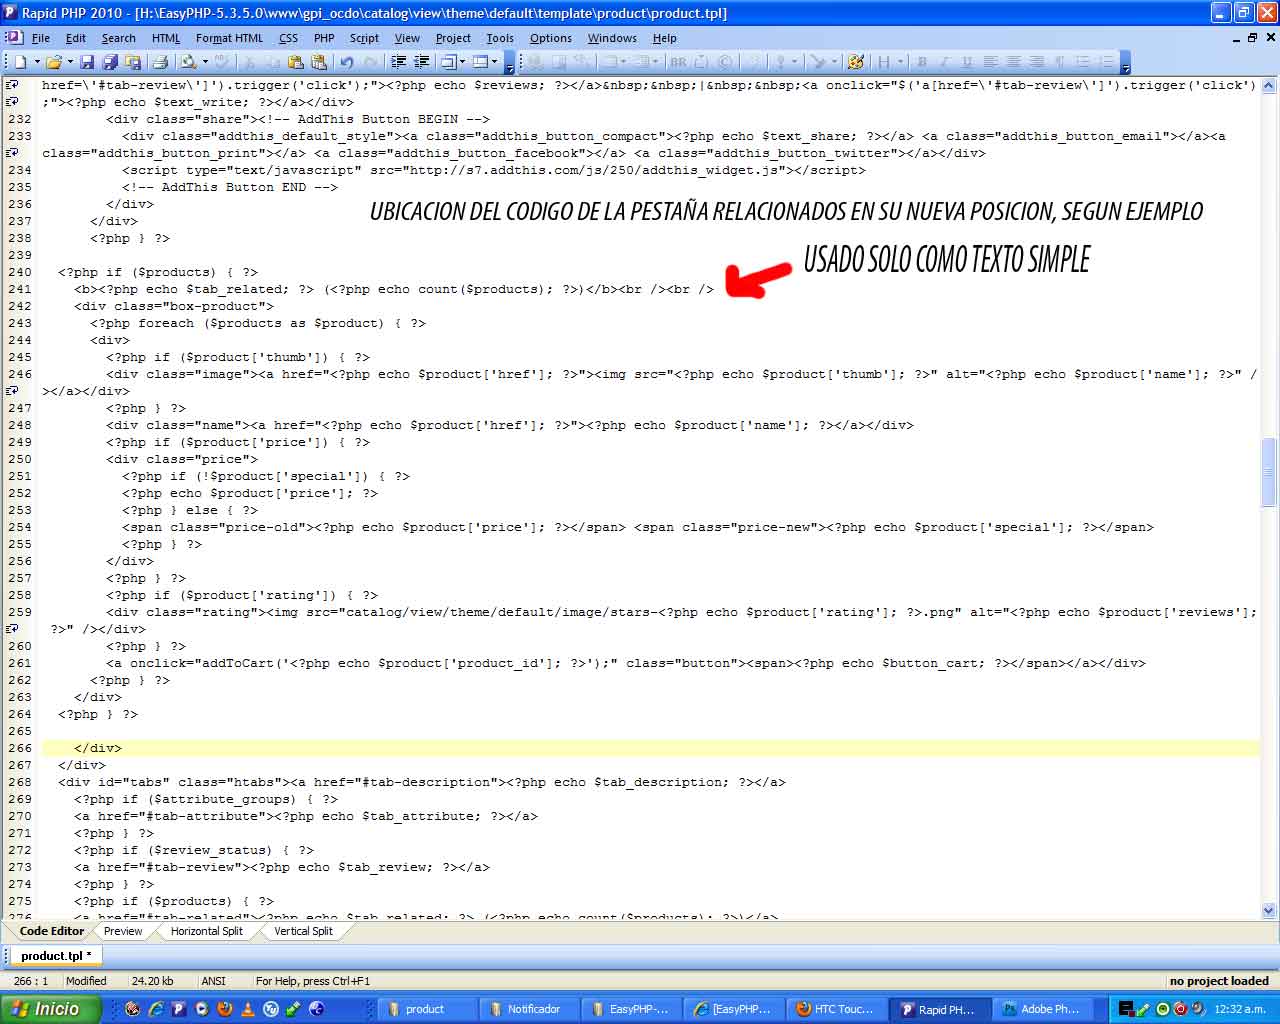The height and width of the screenshot is (1024, 1280).
Task: Switch to the Preview tab
Action: coord(123,931)
